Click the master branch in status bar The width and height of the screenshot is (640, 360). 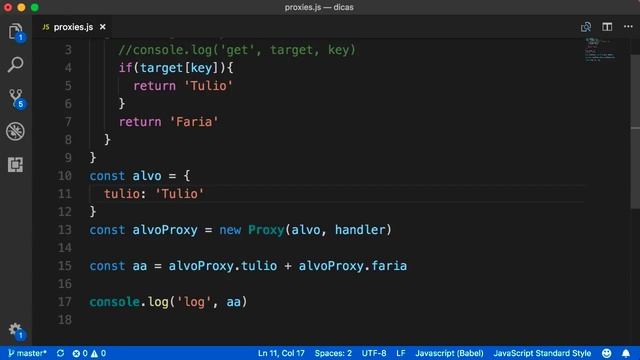point(27,353)
